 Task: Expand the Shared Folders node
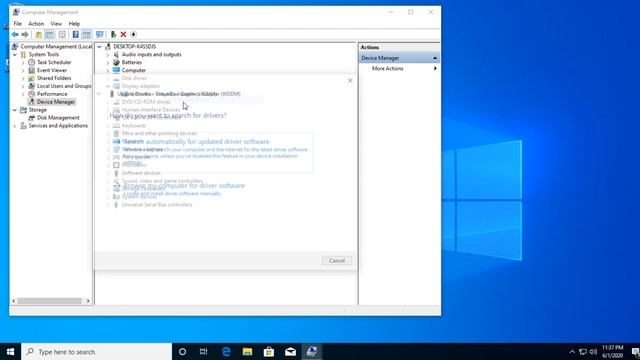point(23,78)
